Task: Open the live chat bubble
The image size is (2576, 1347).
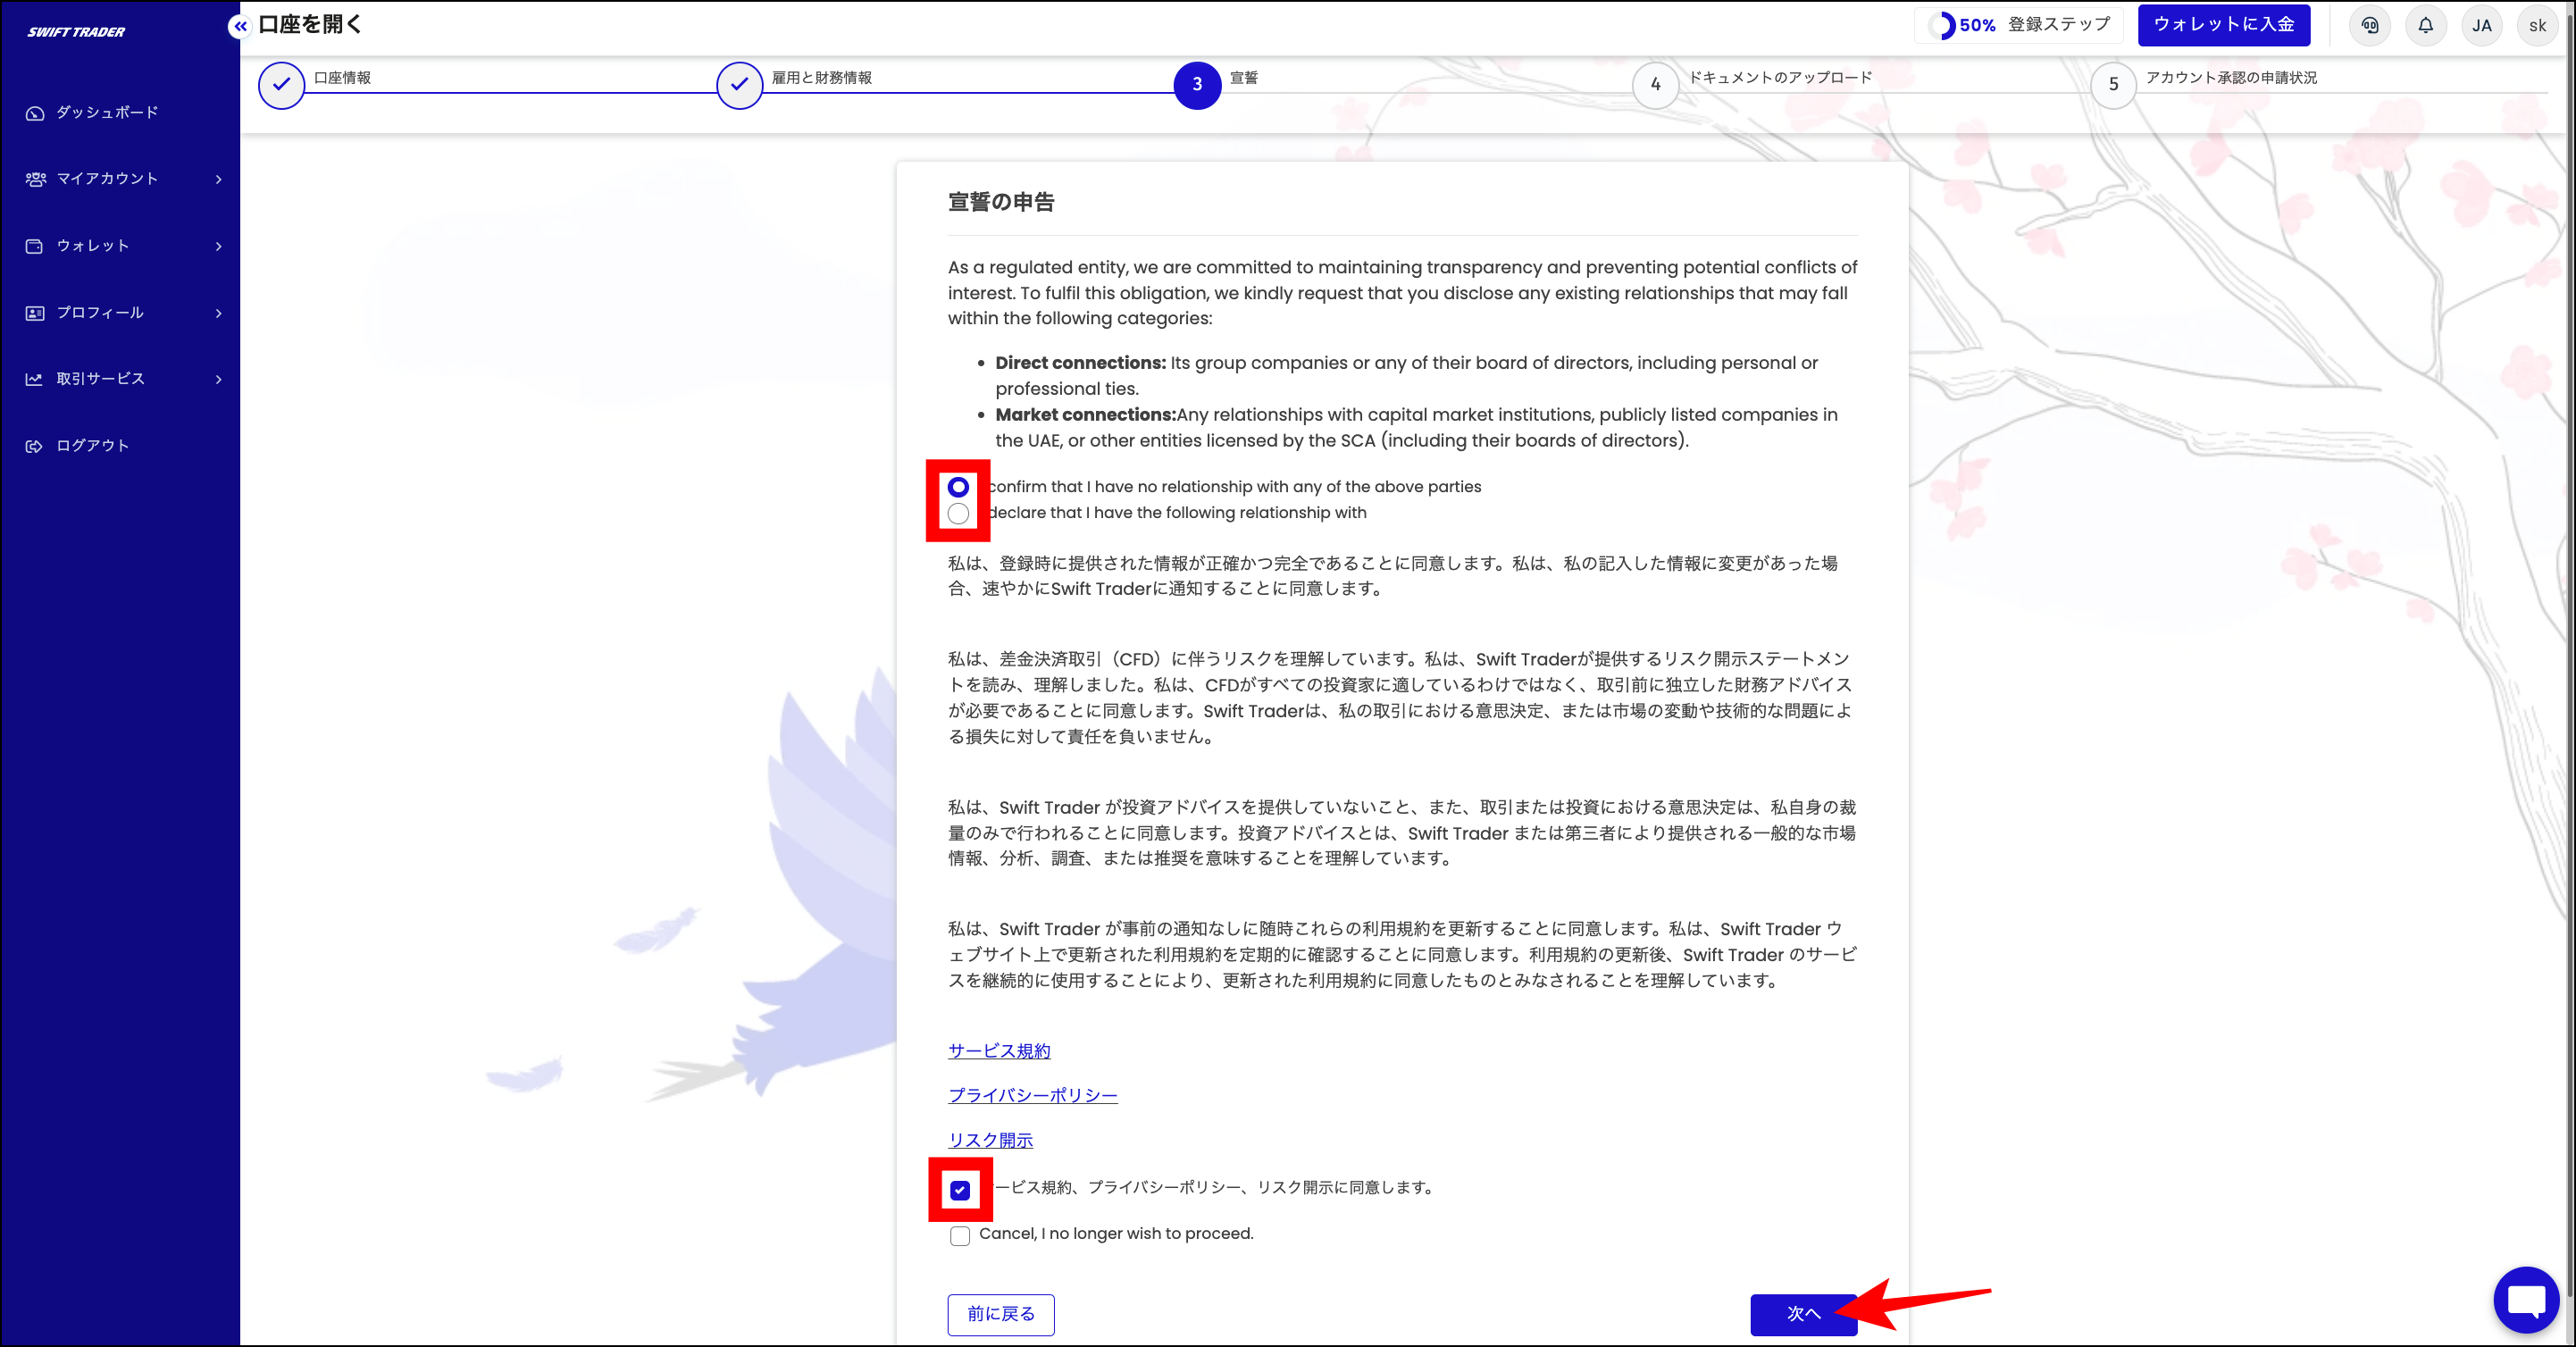Action: point(2526,1300)
